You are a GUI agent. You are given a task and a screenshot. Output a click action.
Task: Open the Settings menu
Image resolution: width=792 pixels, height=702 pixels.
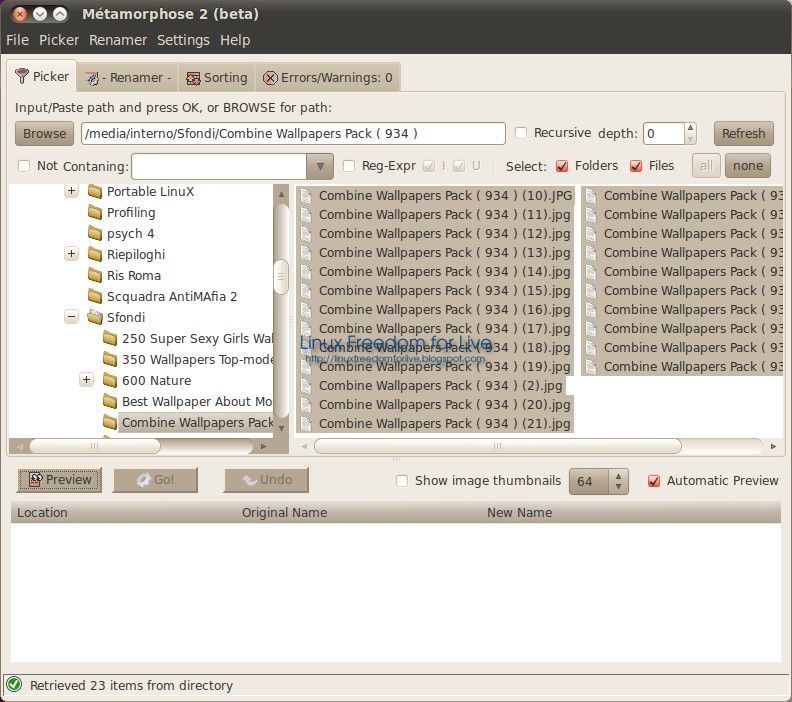point(183,40)
